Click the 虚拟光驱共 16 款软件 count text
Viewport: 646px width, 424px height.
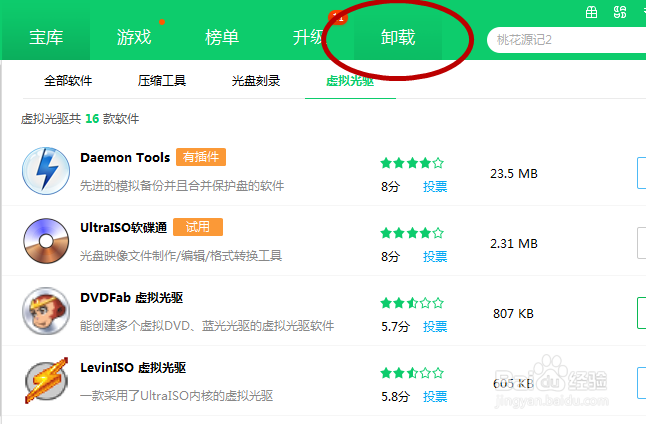(x=80, y=119)
